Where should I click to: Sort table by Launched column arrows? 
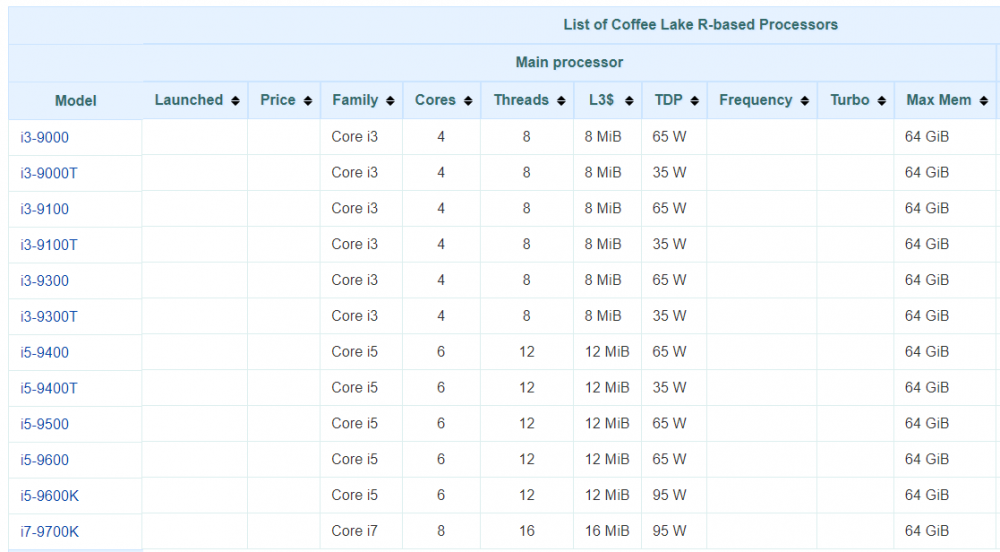pyautogui.click(x=235, y=101)
